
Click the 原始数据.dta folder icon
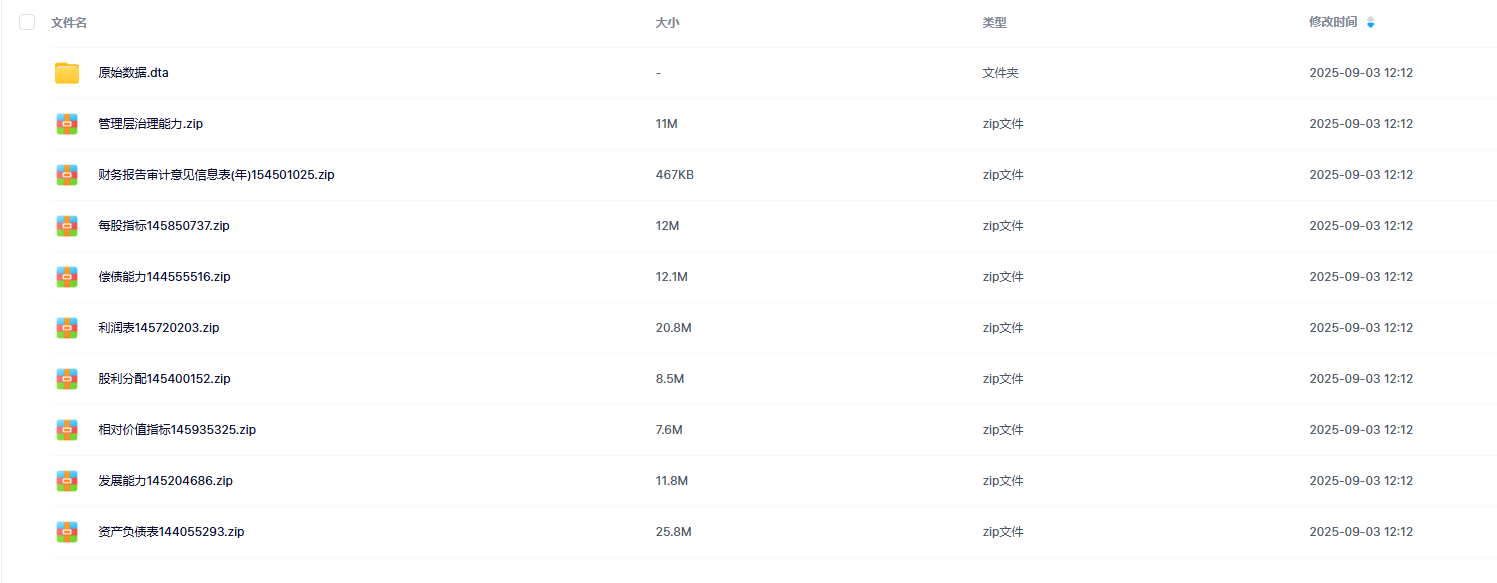coord(67,73)
